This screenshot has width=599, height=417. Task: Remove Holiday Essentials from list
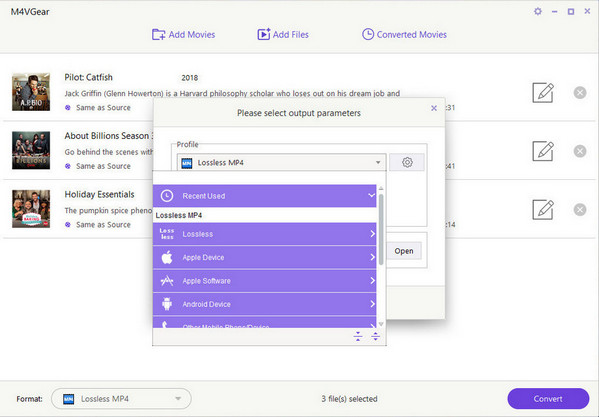[x=580, y=209]
